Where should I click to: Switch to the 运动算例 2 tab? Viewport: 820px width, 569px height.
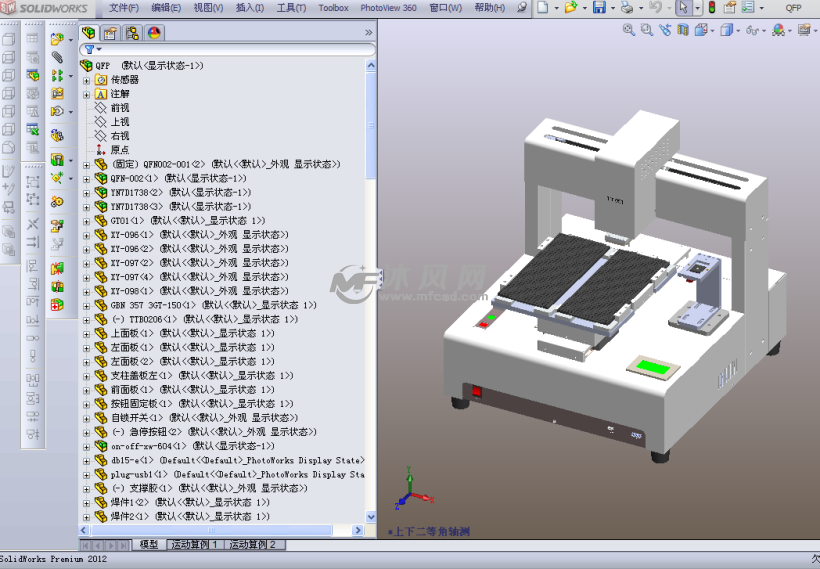click(x=254, y=544)
